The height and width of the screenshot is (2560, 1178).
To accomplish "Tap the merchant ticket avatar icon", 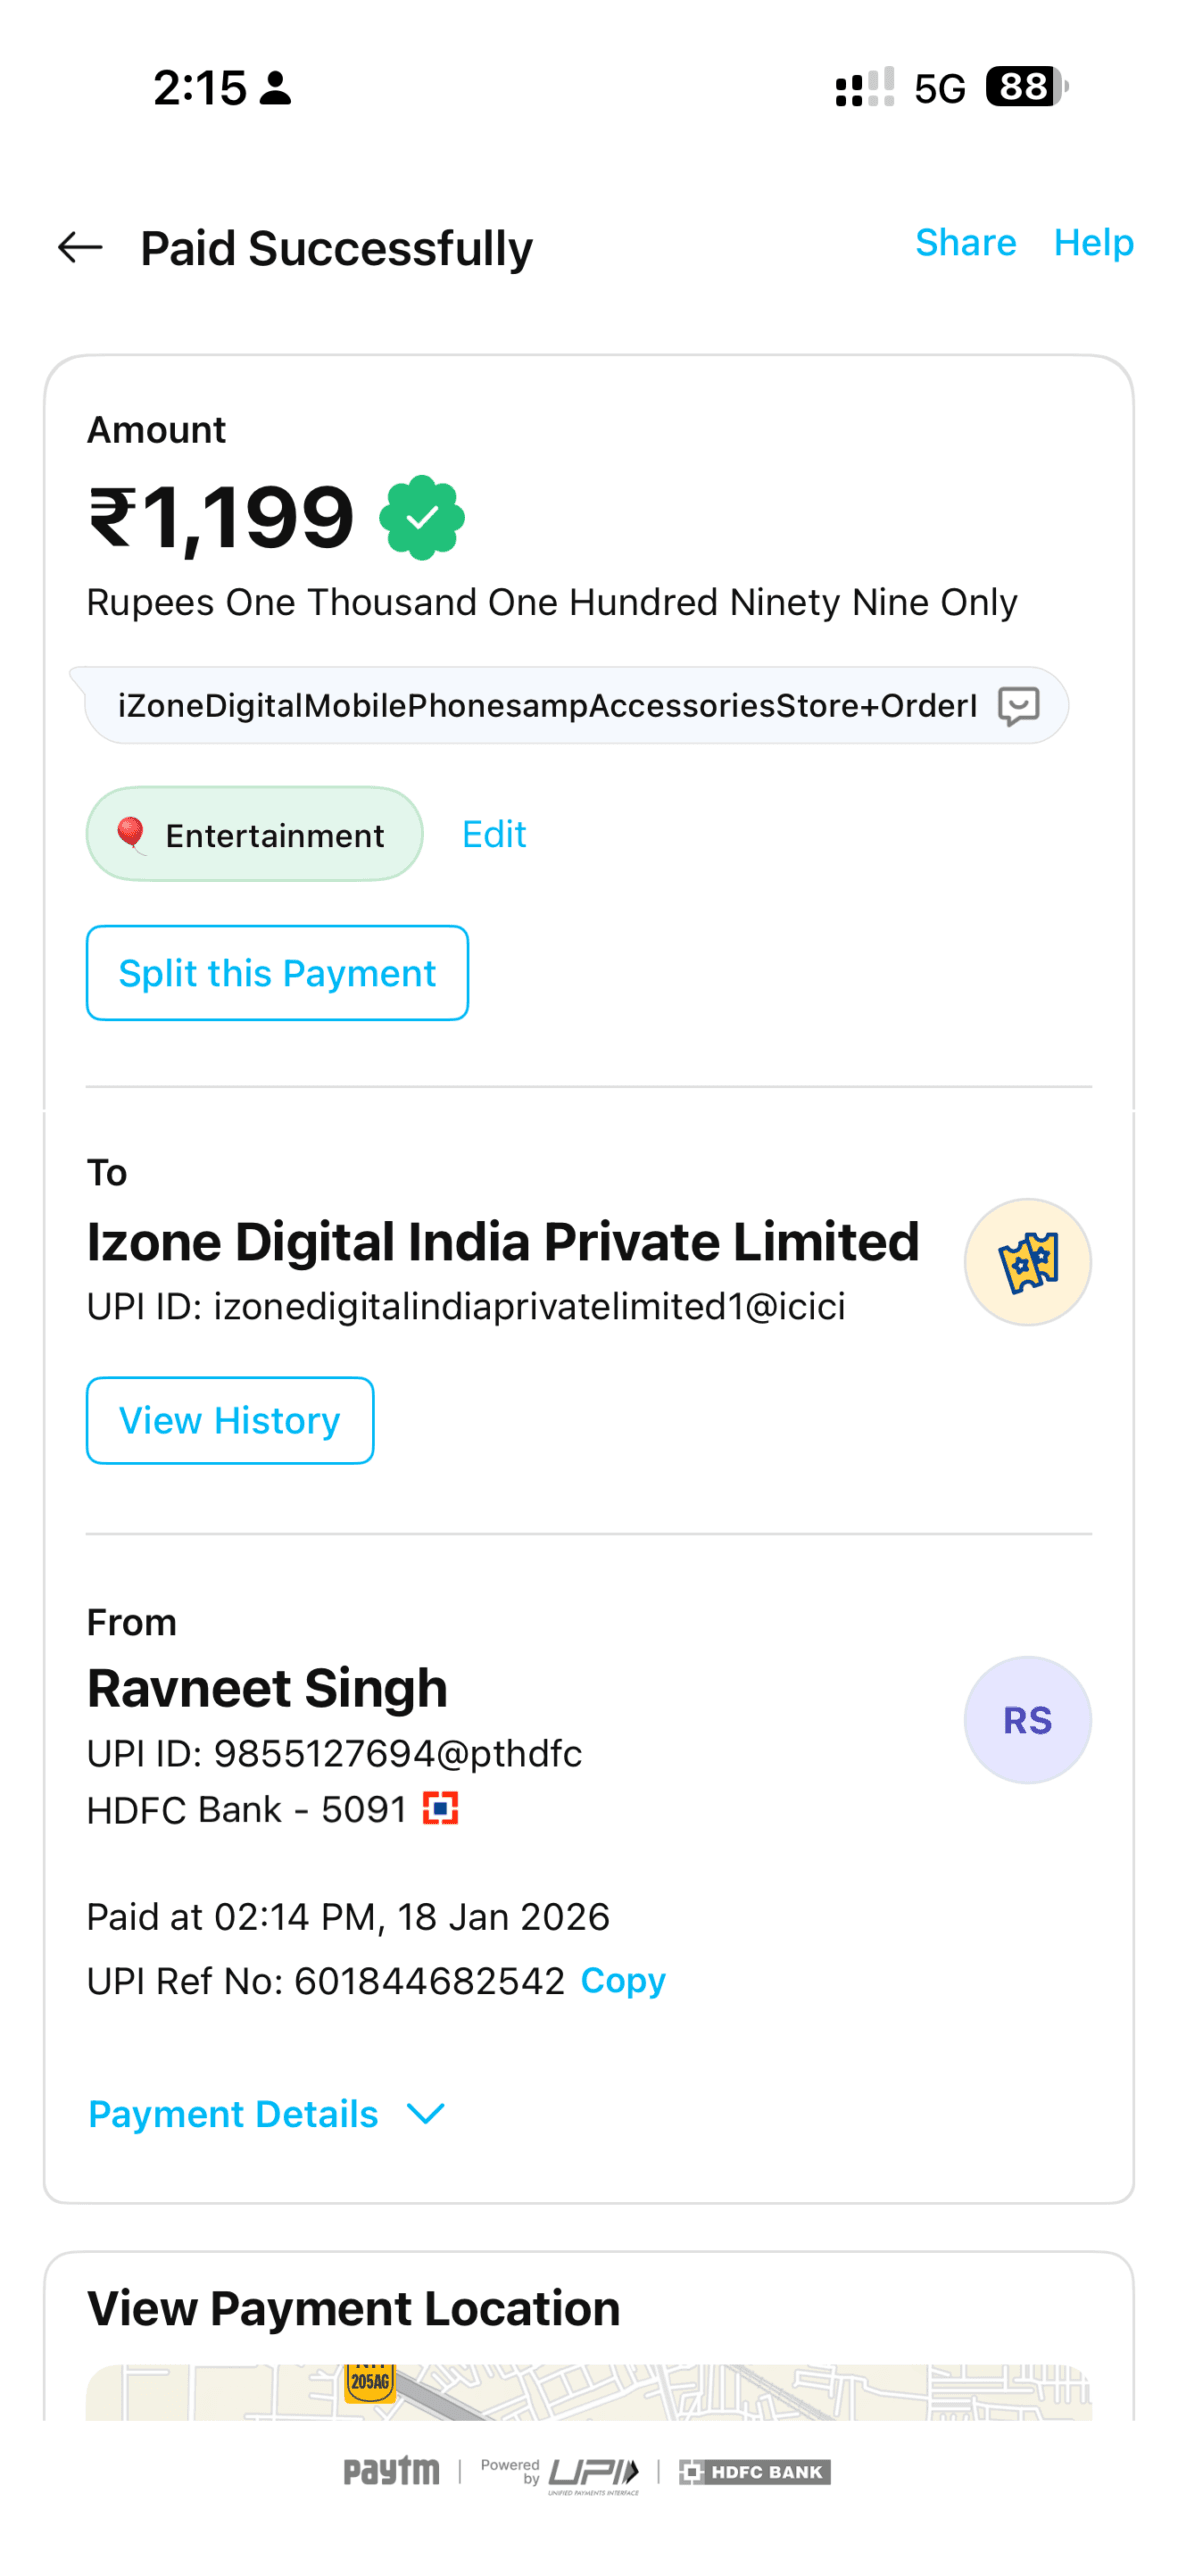I will tap(1026, 1261).
